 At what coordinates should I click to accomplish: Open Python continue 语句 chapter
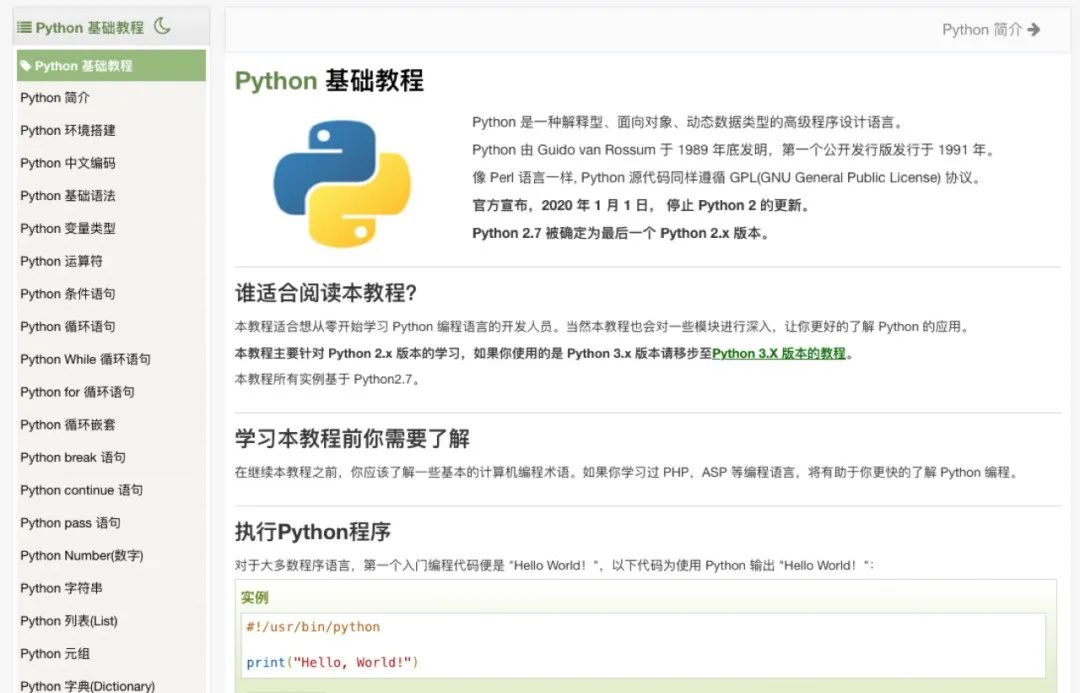(81, 490)
